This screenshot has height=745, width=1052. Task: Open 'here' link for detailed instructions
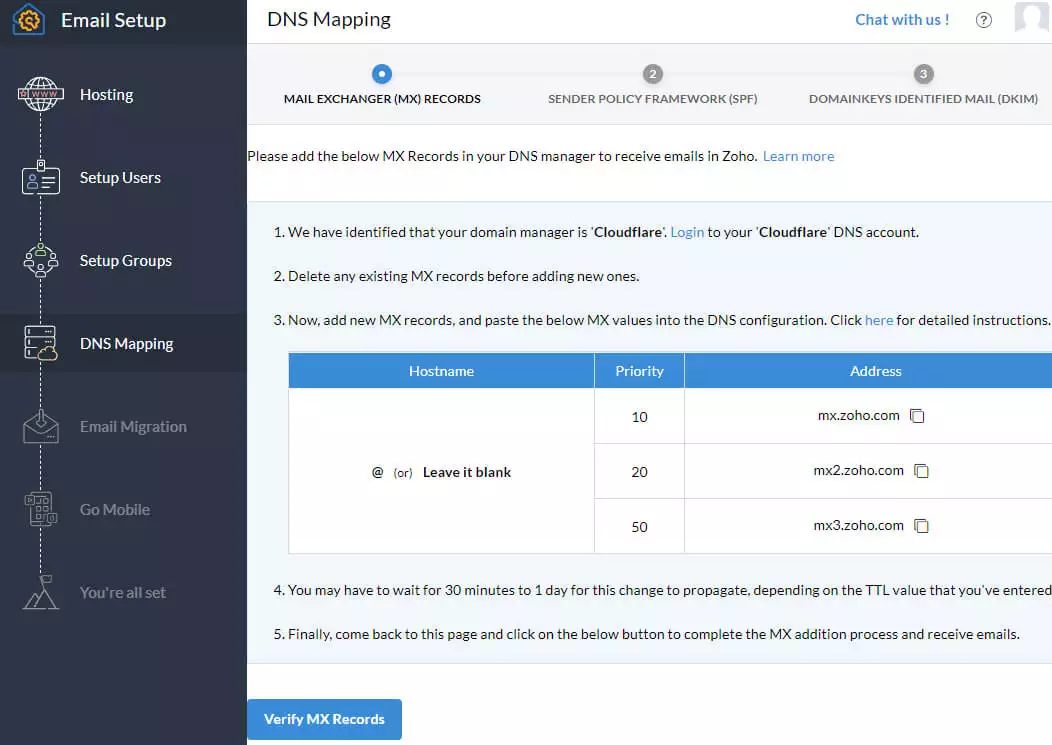[x=879, y=320]
